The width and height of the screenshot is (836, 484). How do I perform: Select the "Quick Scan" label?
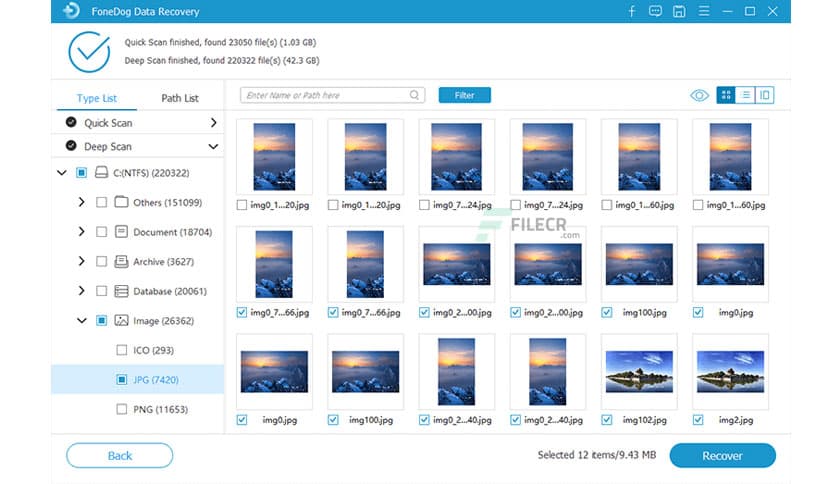(108, 123)
